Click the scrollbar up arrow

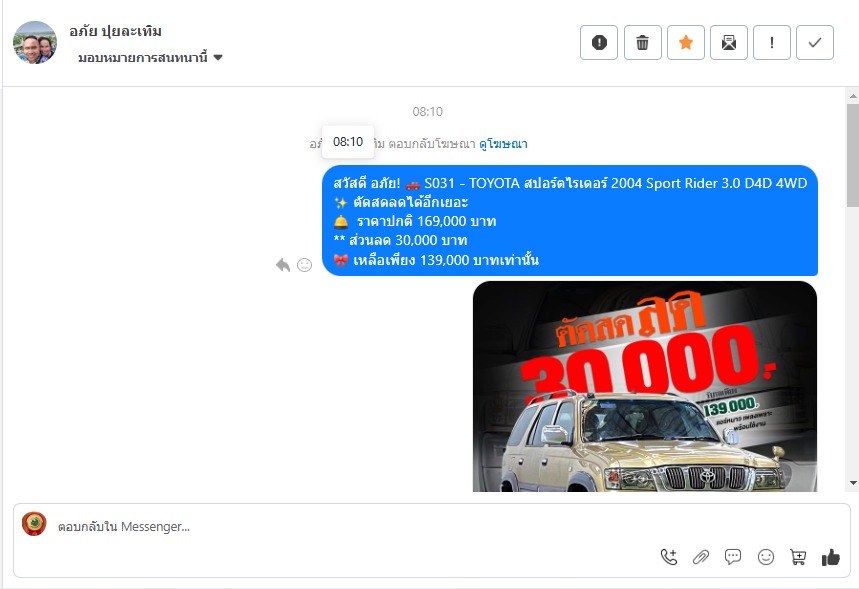coord(853,95)
